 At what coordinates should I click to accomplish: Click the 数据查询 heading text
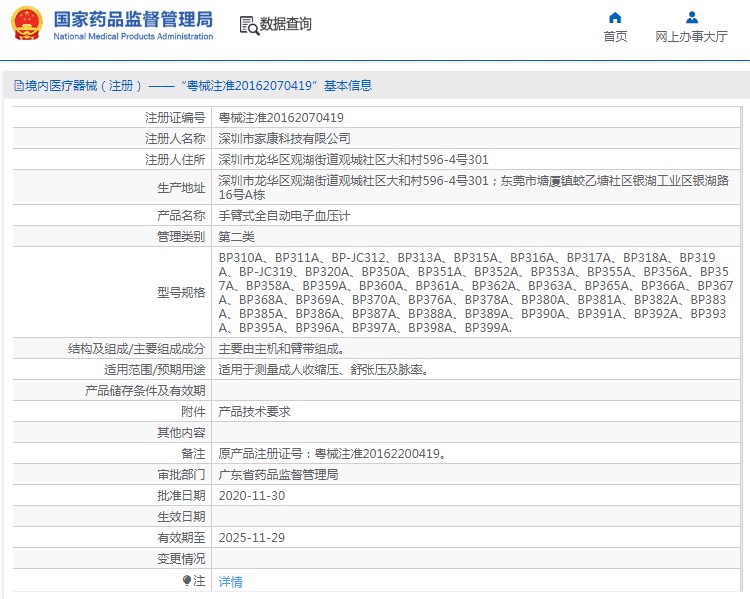286,24
